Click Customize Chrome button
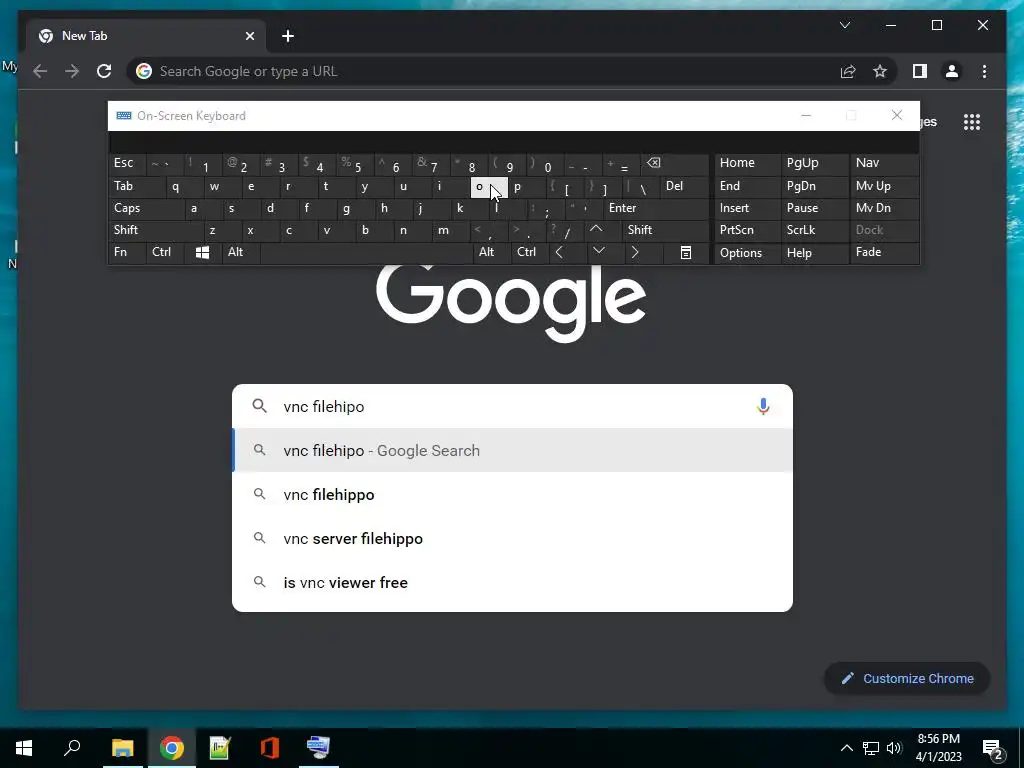The image size is (1024, 768). point(907,679)
